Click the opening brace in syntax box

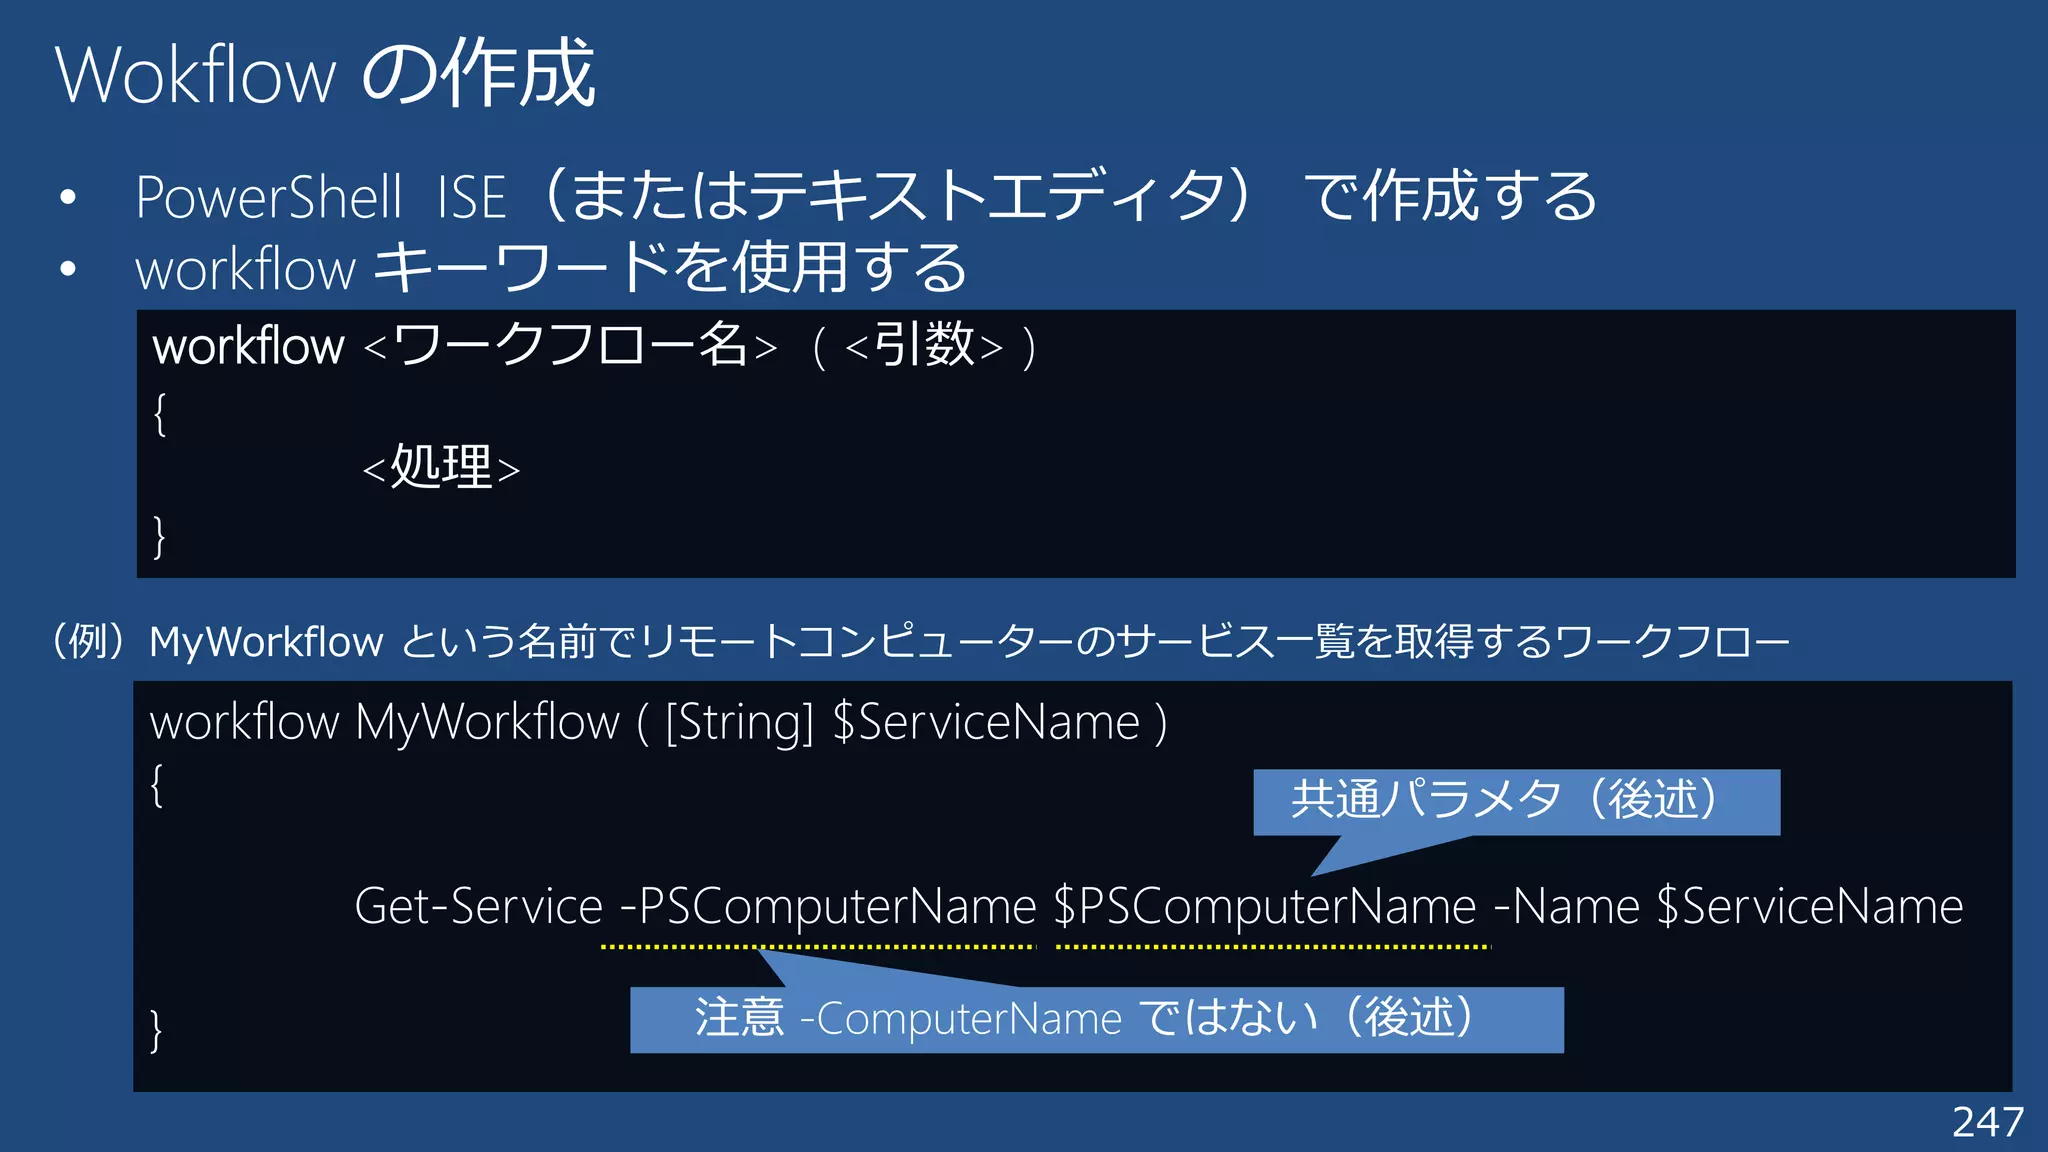click(159, 413)
